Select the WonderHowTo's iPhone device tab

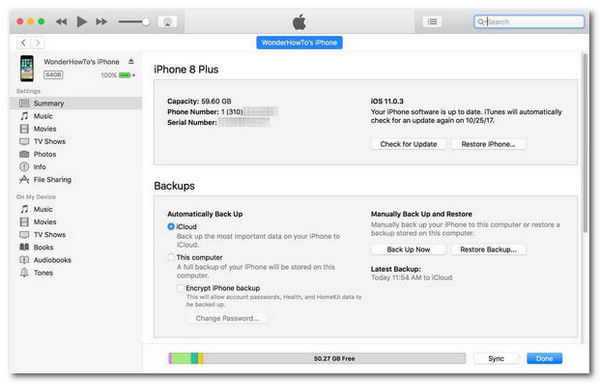click(299, 43)
